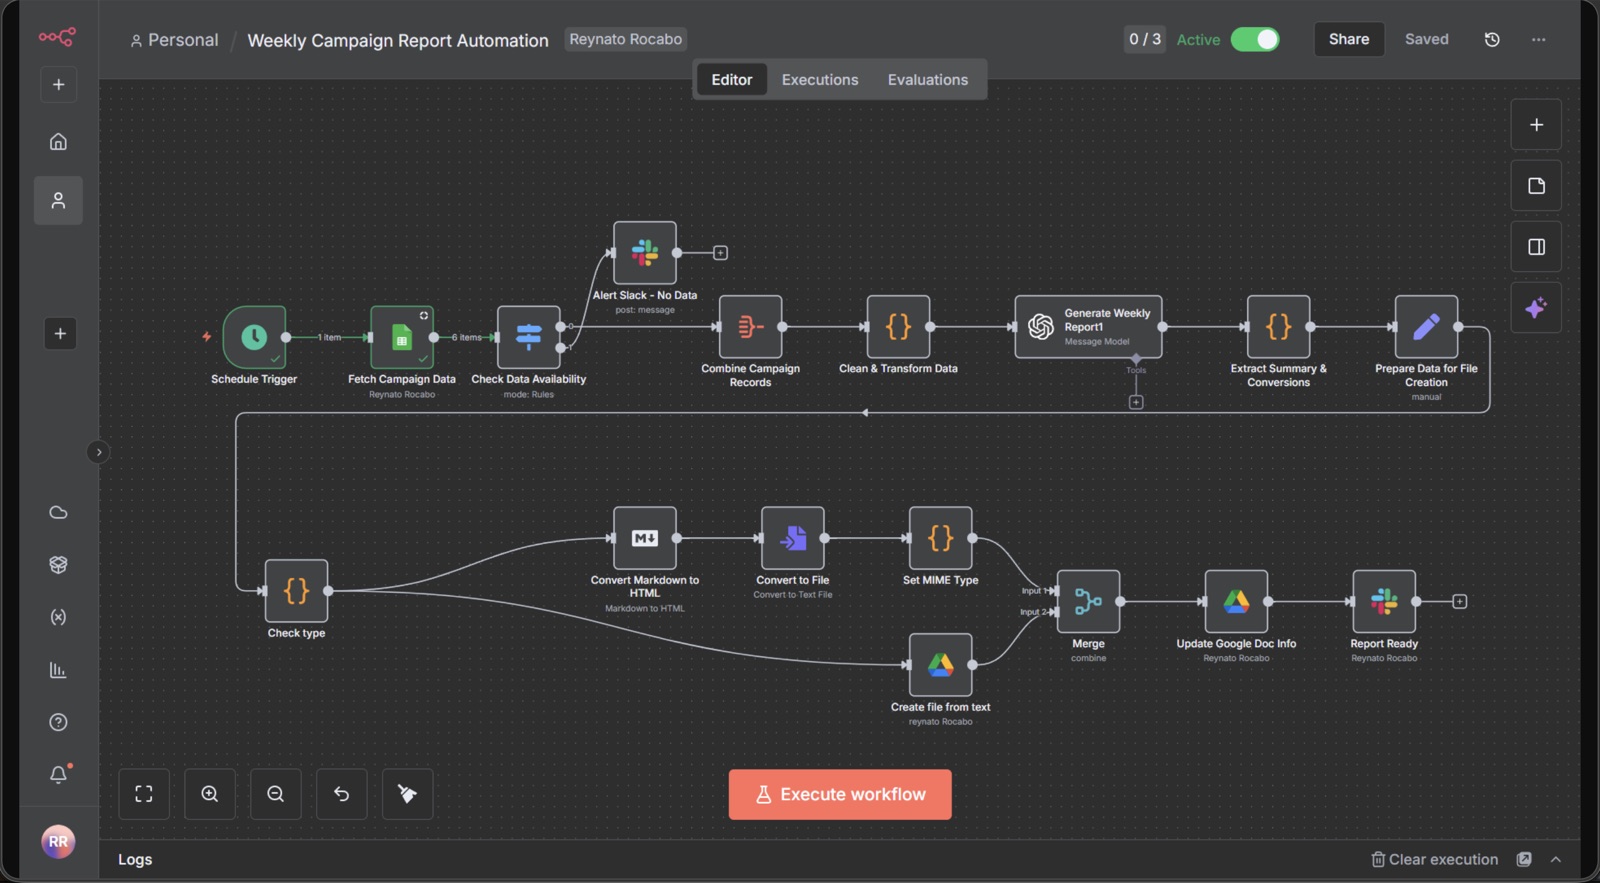Reset canvas zoom with the undo arrow icon
The height and width of the screenshot is (883, 1600).
pyautogui.click(x=342, y=794)
